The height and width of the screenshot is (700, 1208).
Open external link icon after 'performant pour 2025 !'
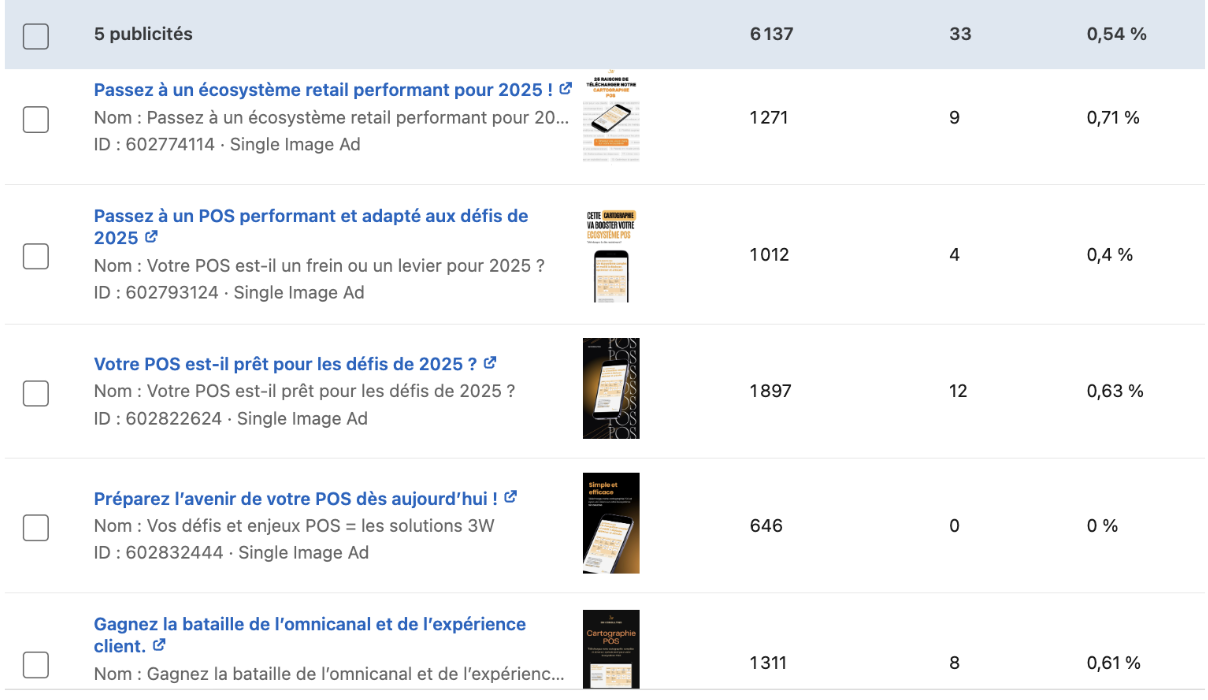pos(566,89)
